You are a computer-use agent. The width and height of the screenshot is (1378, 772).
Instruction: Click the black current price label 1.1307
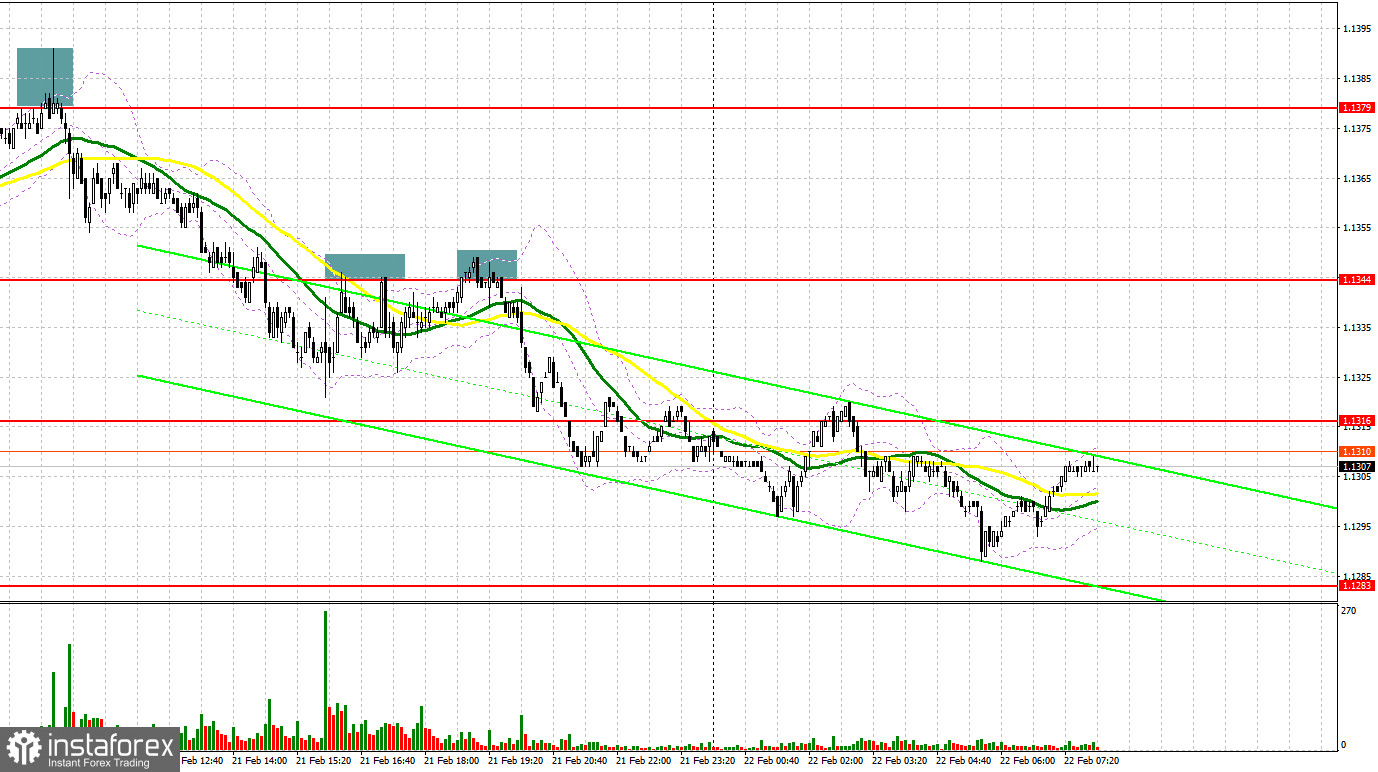pyautogui.click(x=1358, y=466)
